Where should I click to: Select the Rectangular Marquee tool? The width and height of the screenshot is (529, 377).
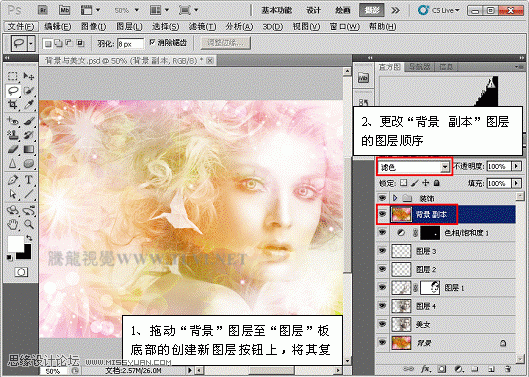[x=12, y=76]
